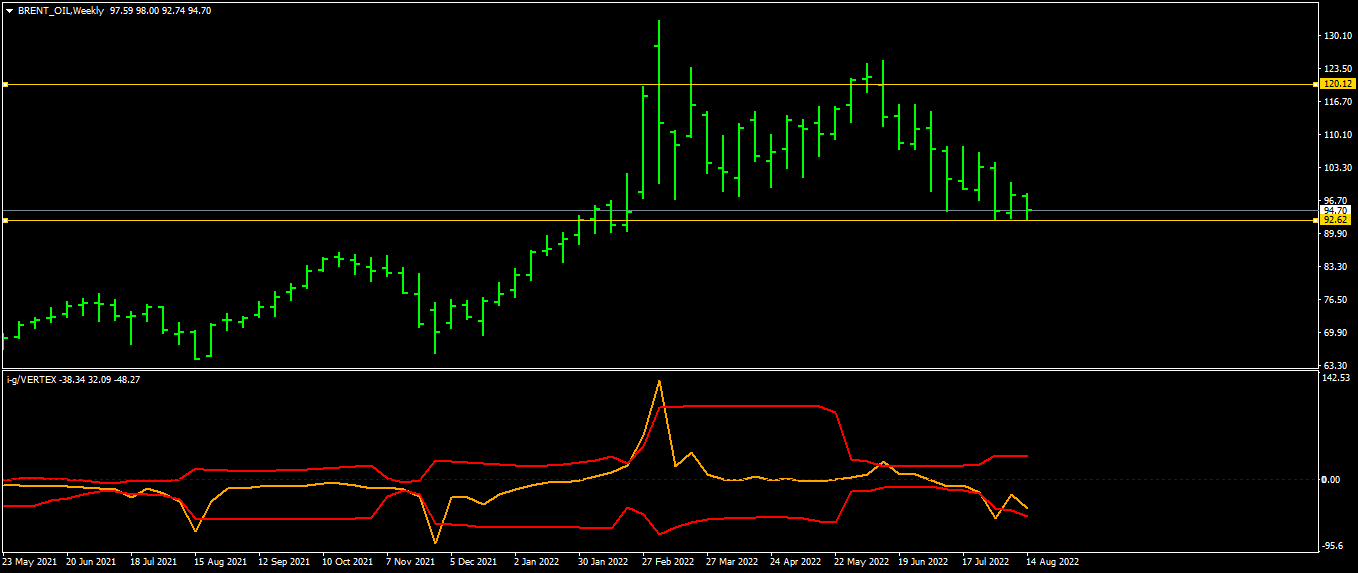Click the 5 Dec 2021 date label

[x=474, y=562]
